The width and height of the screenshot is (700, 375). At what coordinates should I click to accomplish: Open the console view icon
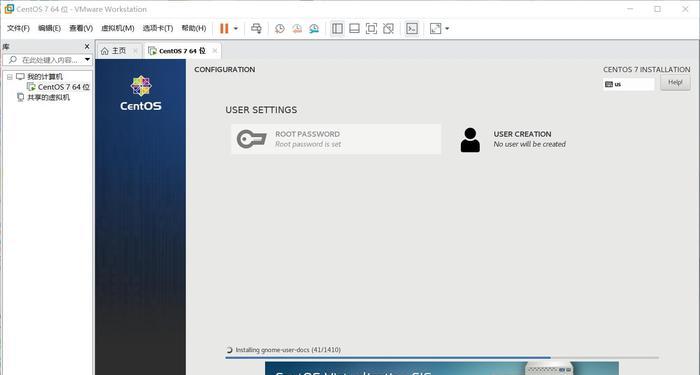pyautogui.click(x=412, y=29)
